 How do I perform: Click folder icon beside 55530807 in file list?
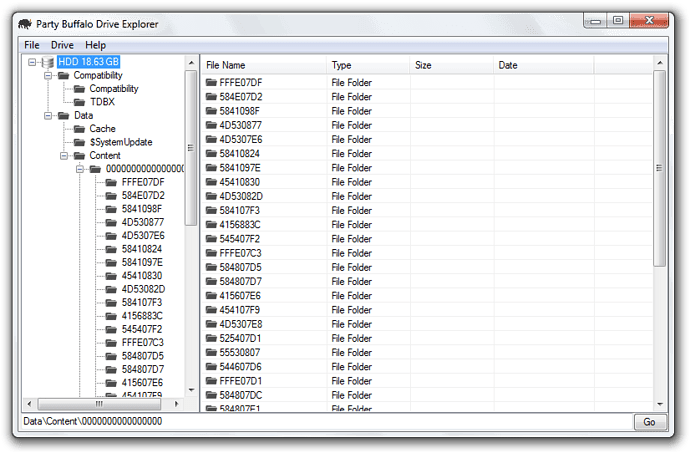pos(211,352)
